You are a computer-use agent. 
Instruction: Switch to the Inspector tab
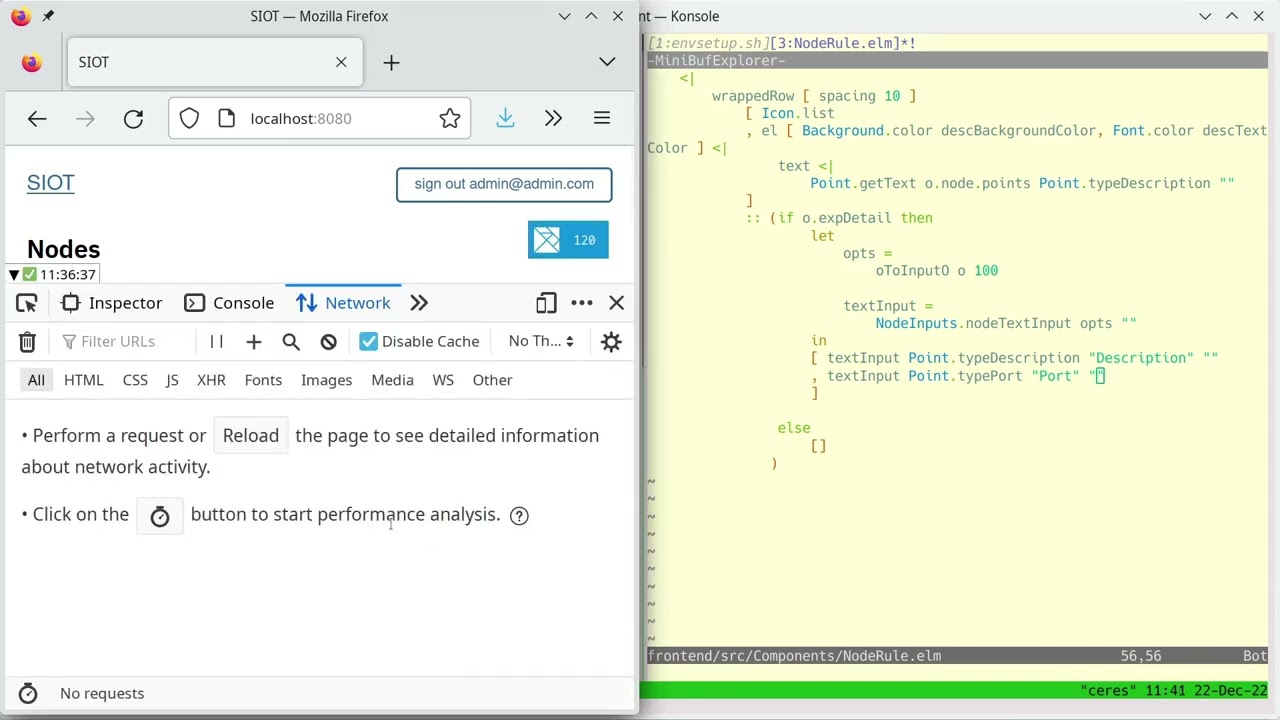click(x=111, y=303)
